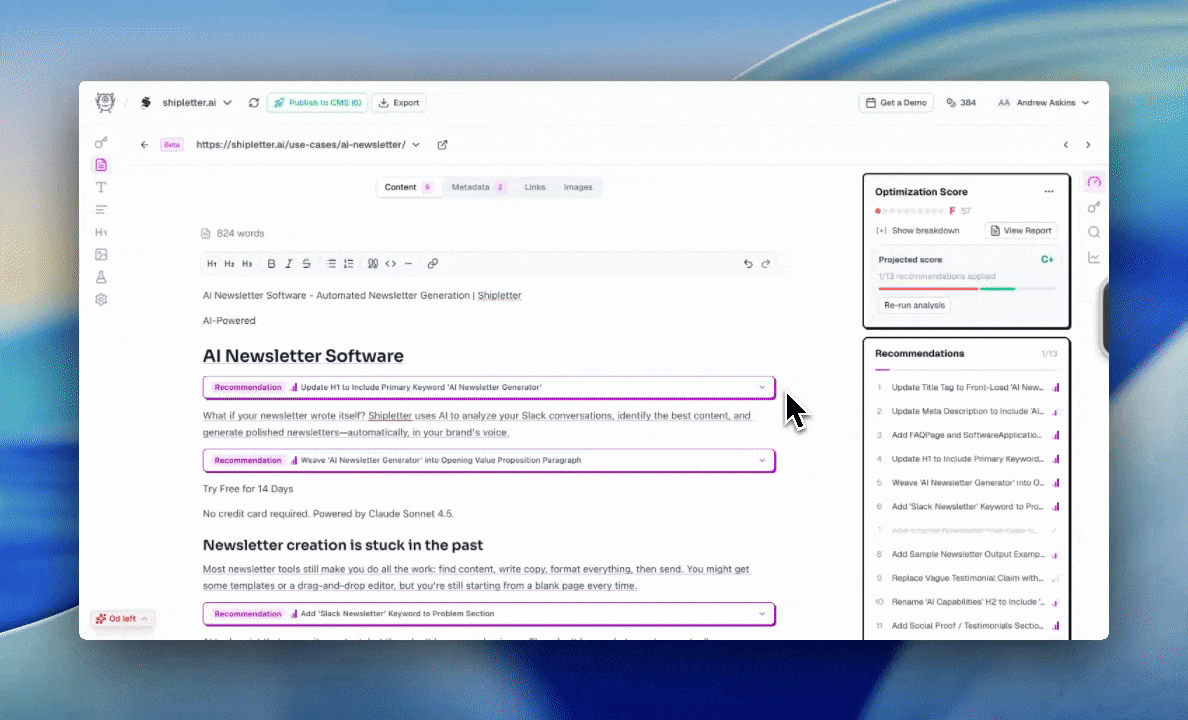The image size is (1188, 720).
Task: Open the Andrew Askins account menu
Action: click(1043, 102)
